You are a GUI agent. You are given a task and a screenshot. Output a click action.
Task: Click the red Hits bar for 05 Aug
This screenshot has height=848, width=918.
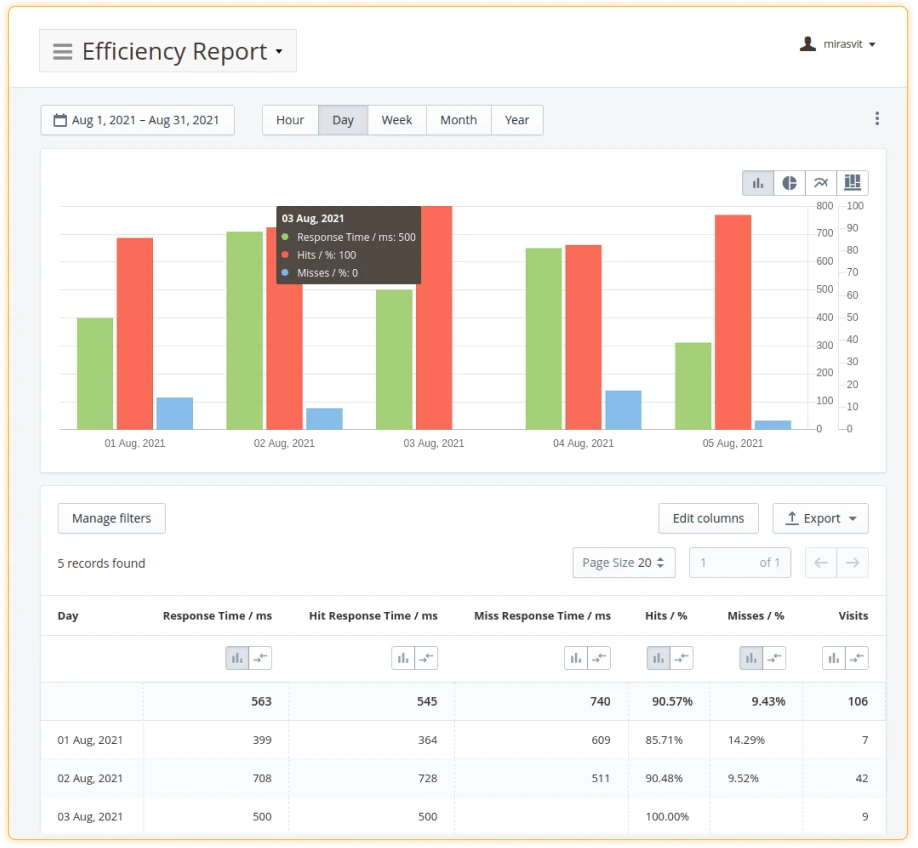(x=733, y=320)
